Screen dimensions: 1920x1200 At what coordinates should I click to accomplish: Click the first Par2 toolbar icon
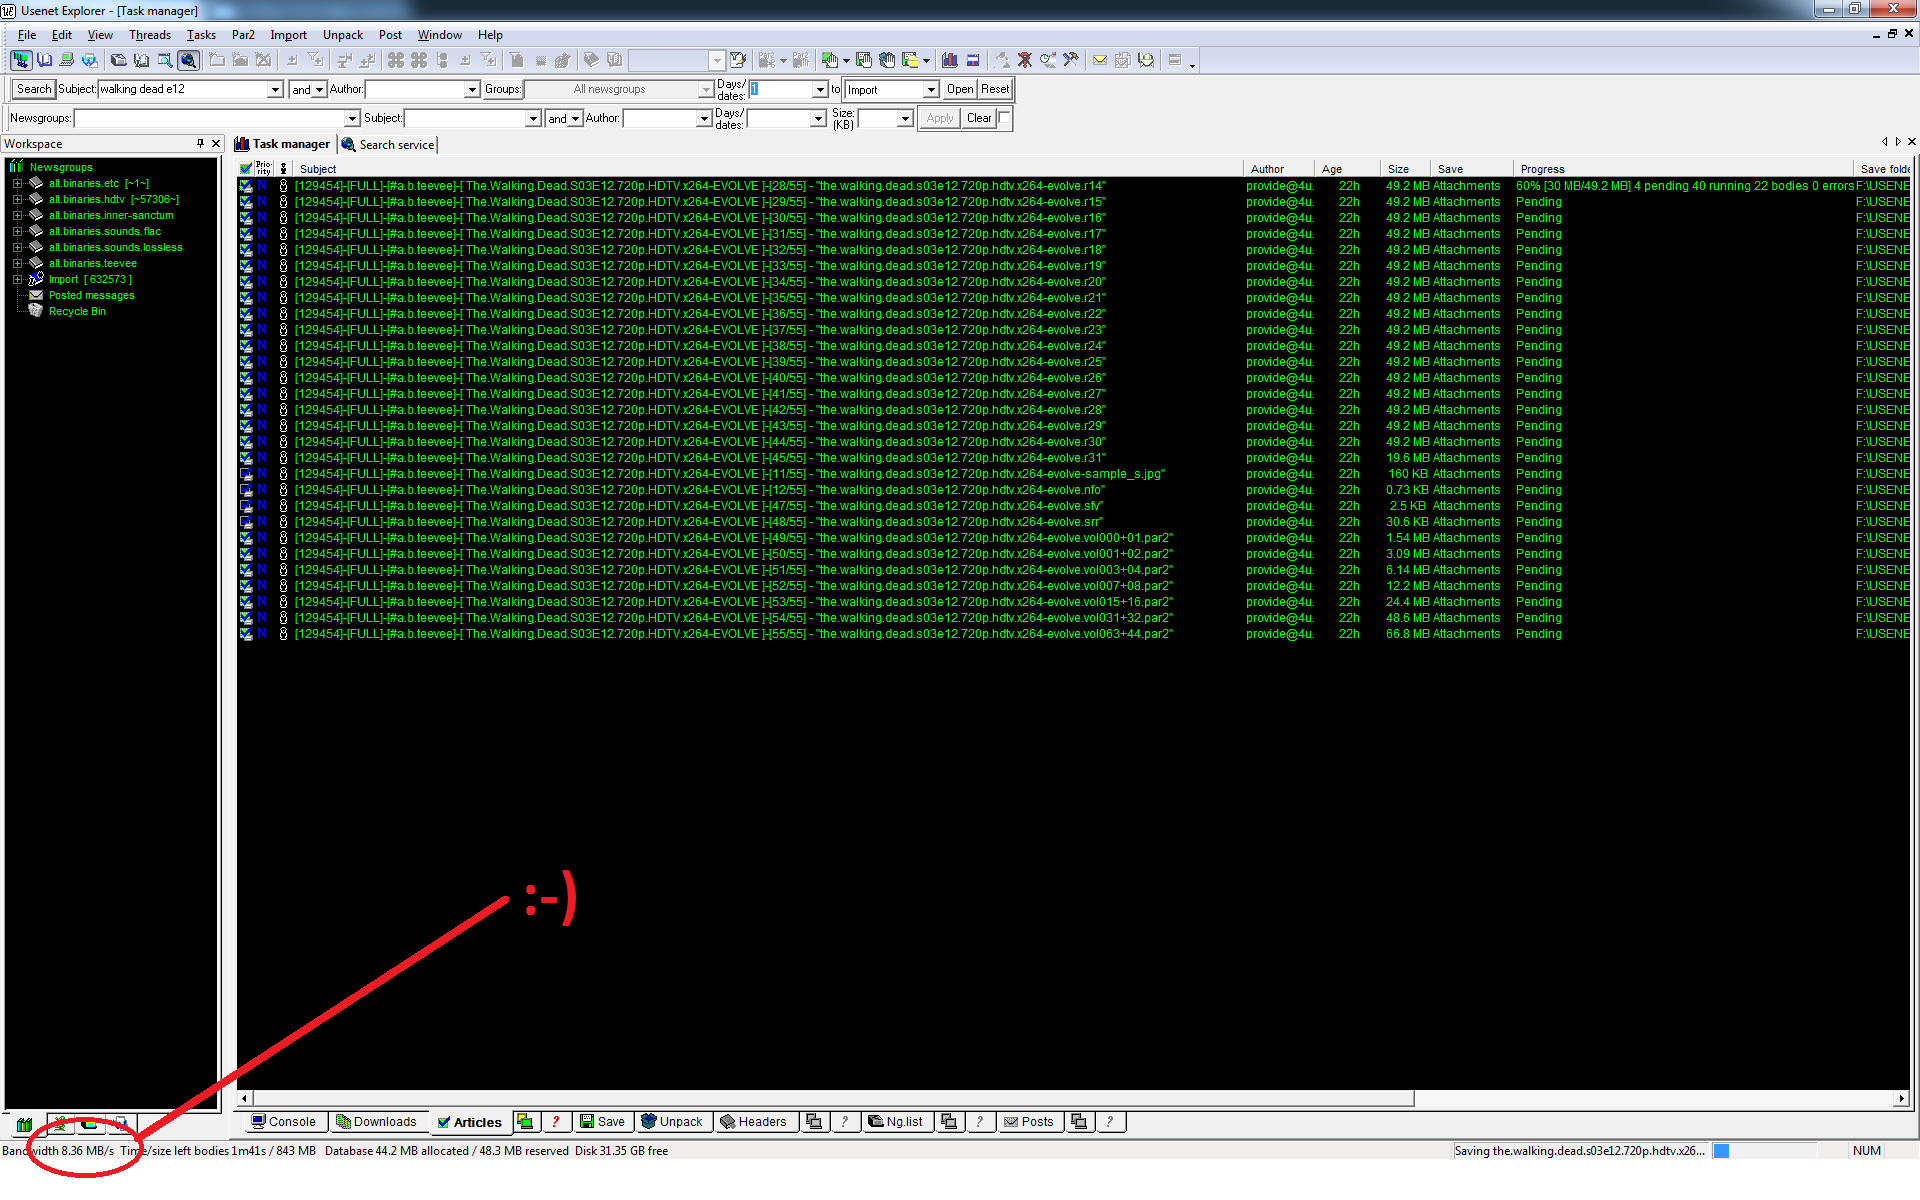(768, 60)
